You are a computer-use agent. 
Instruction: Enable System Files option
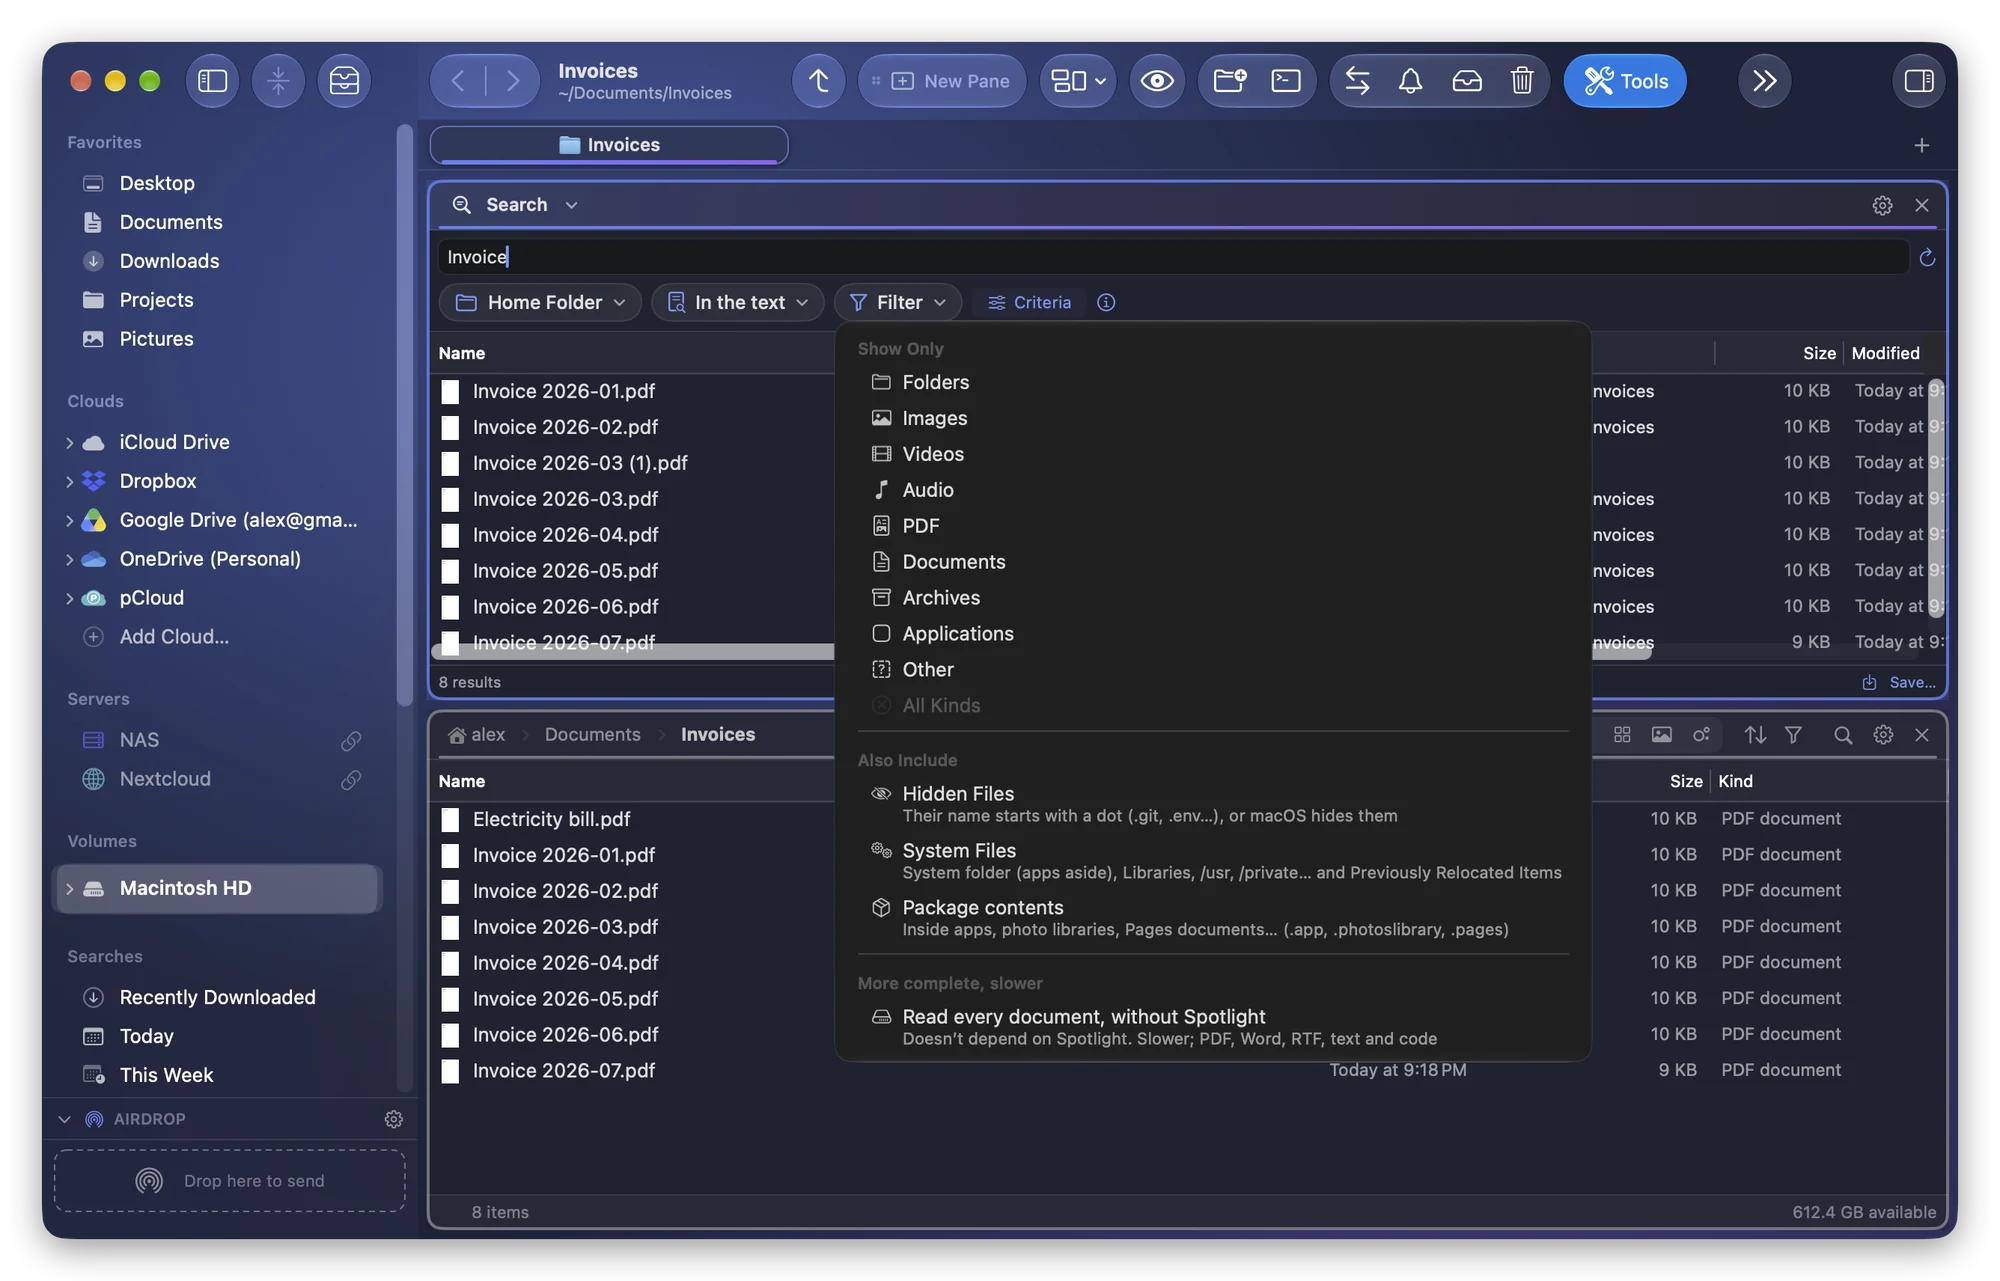pyautogui.click(x=1213, y=861)
